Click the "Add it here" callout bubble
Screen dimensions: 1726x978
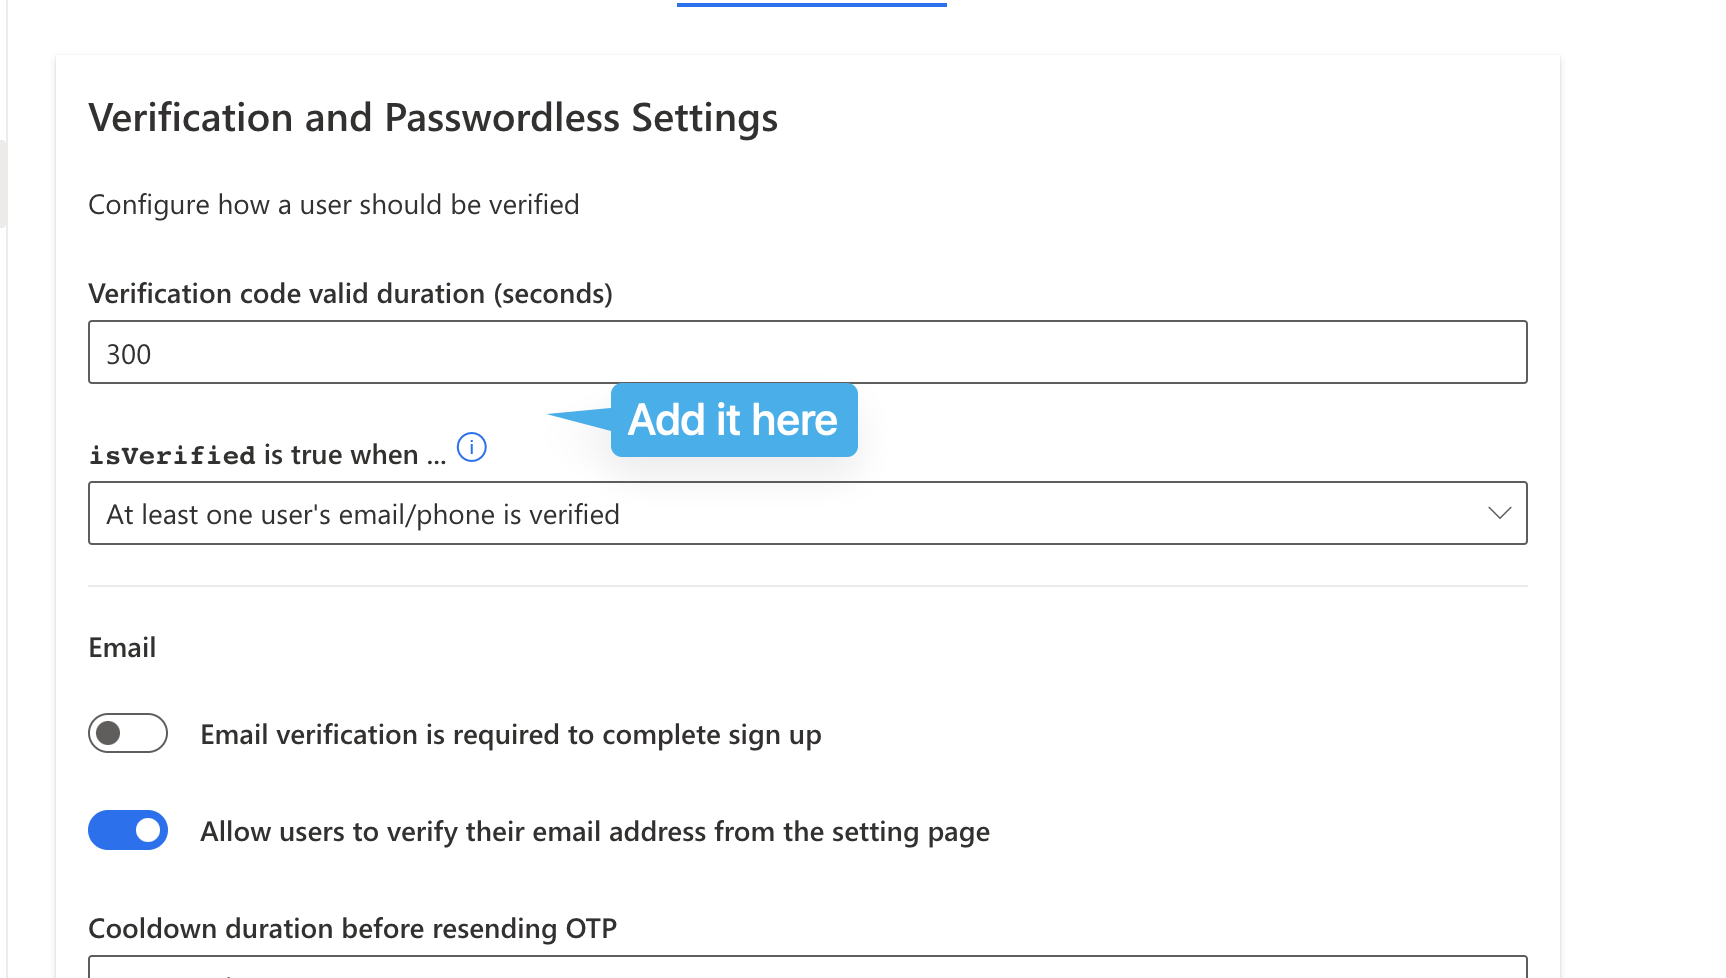pyautogui.click(x=733, y=420)
